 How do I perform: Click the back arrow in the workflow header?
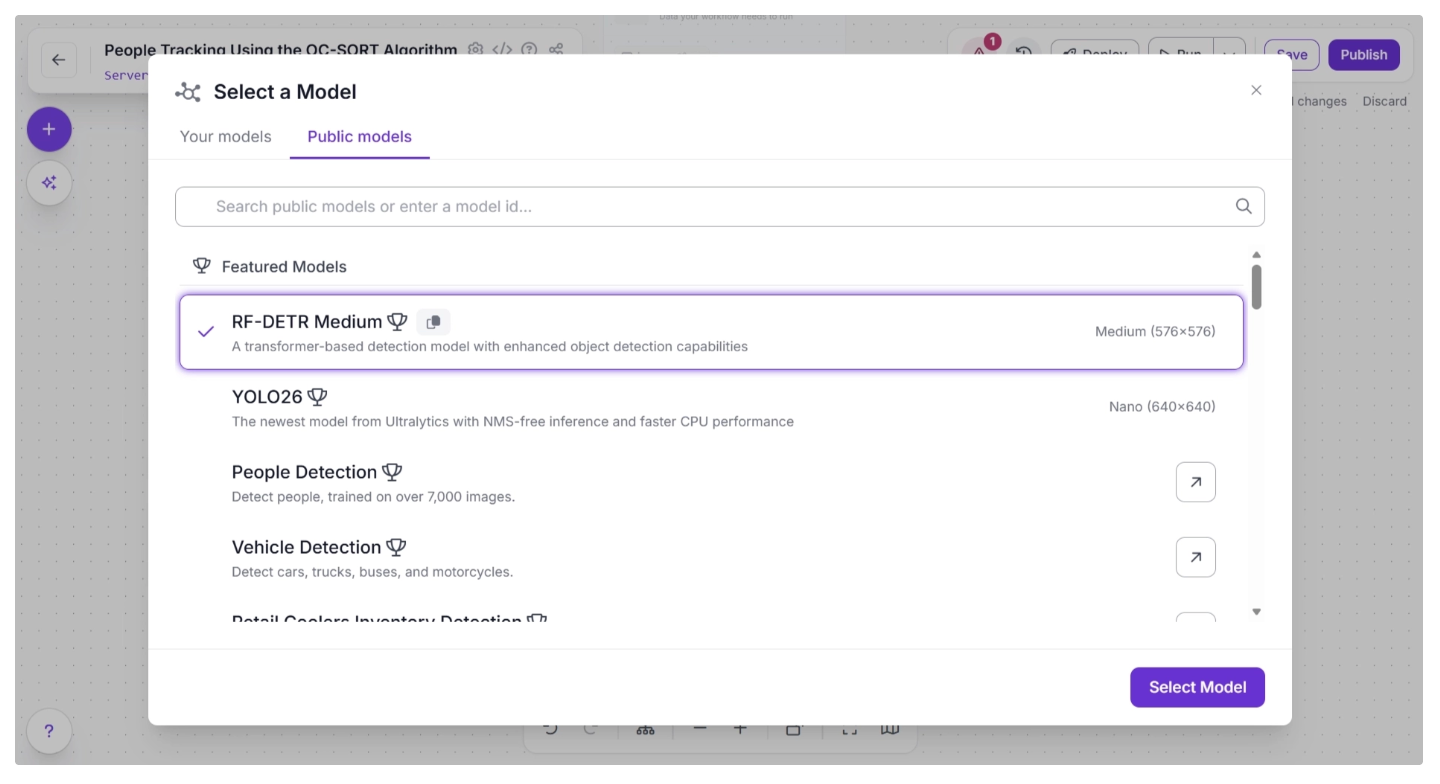coord(58,60)
